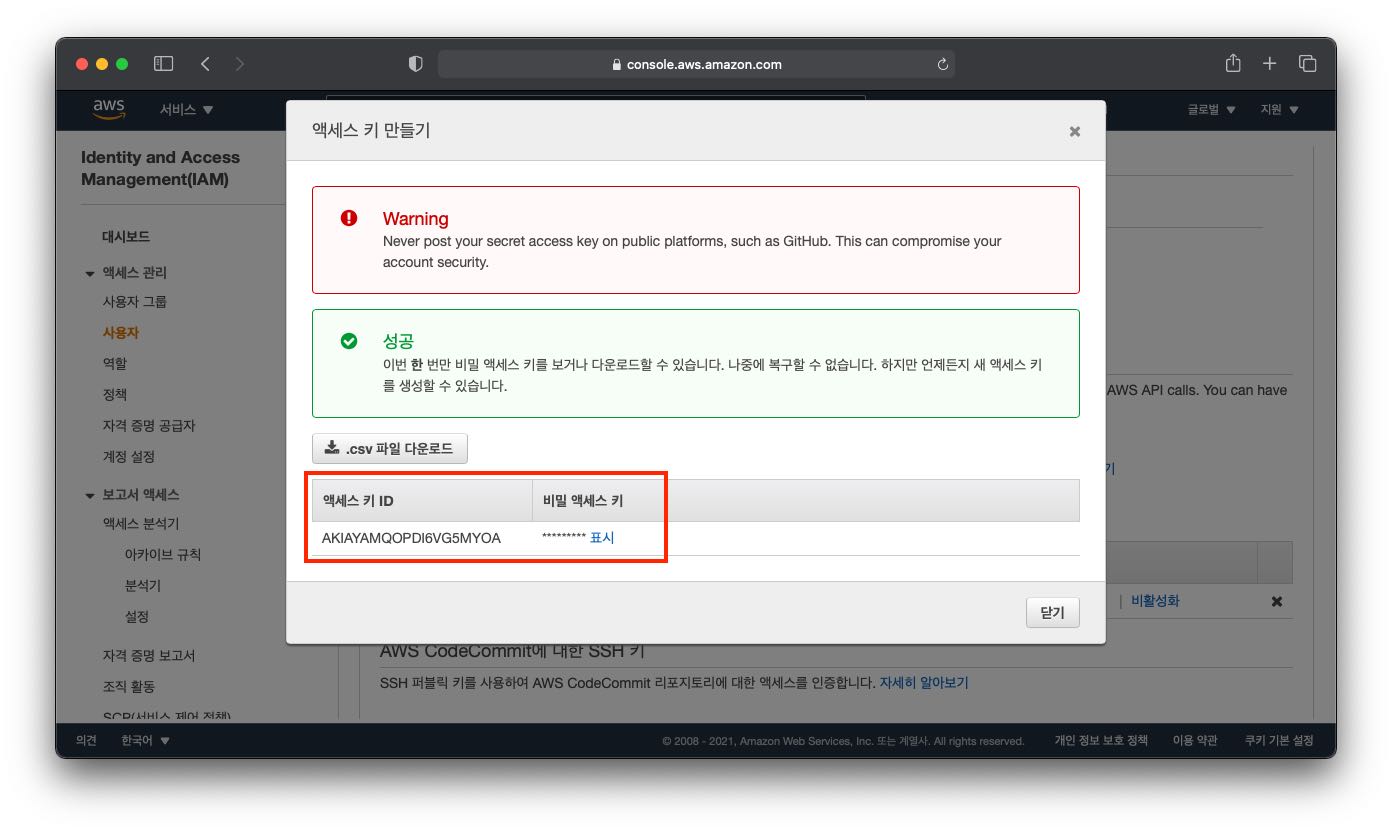Open the 지원 dropdown menu
Image resolution: width=1392 pixels, height=832 pixels.
pos(1279,109)
